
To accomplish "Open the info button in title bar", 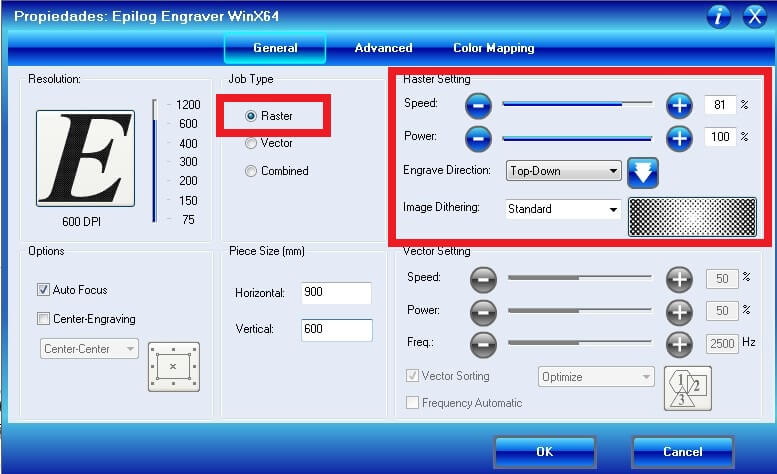I will (718, 16).
